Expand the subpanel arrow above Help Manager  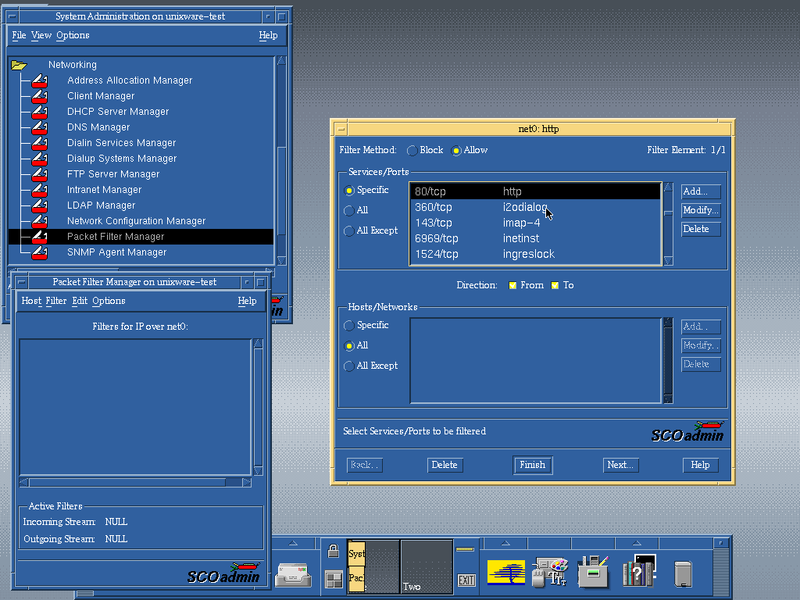pos(637,543)
